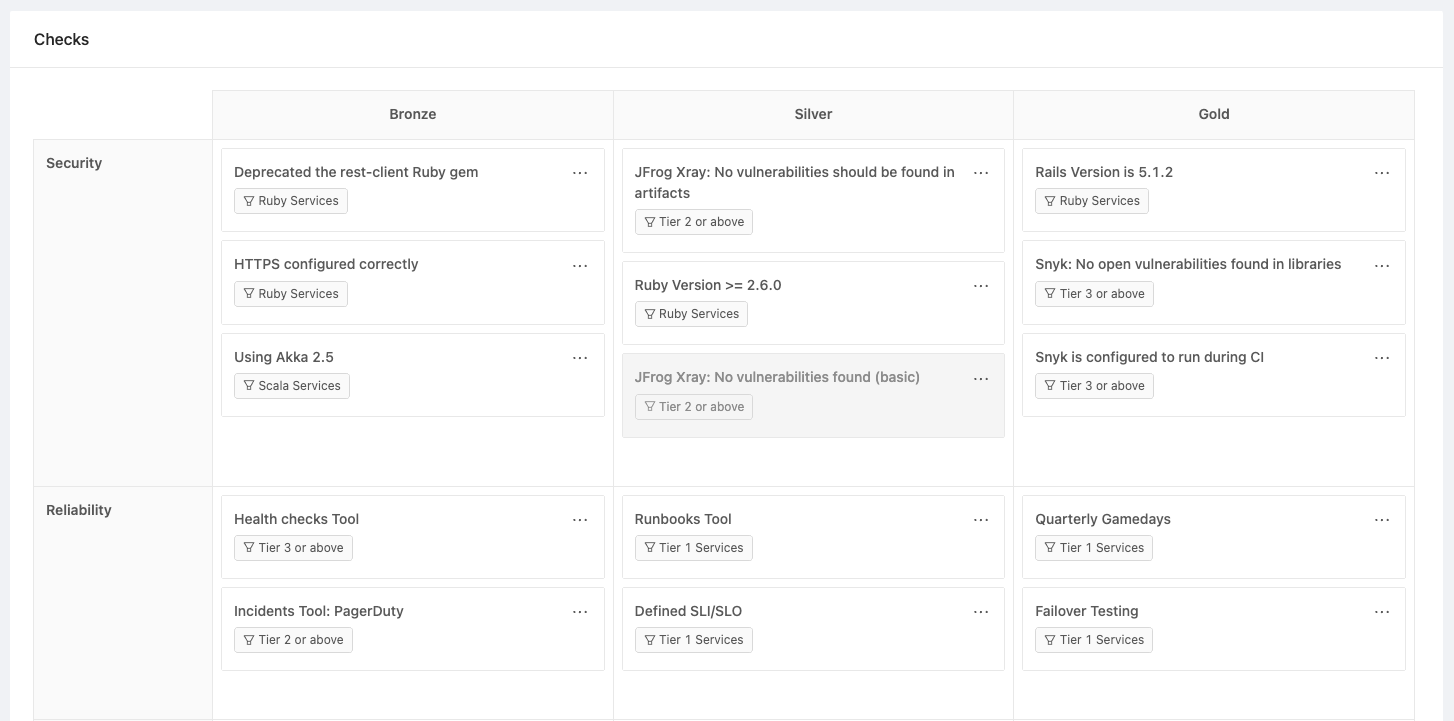Click 'Tier 1 Services' filter under Runbooks Tool
The image size is (1454, 721).
click(x=693, y=548)
